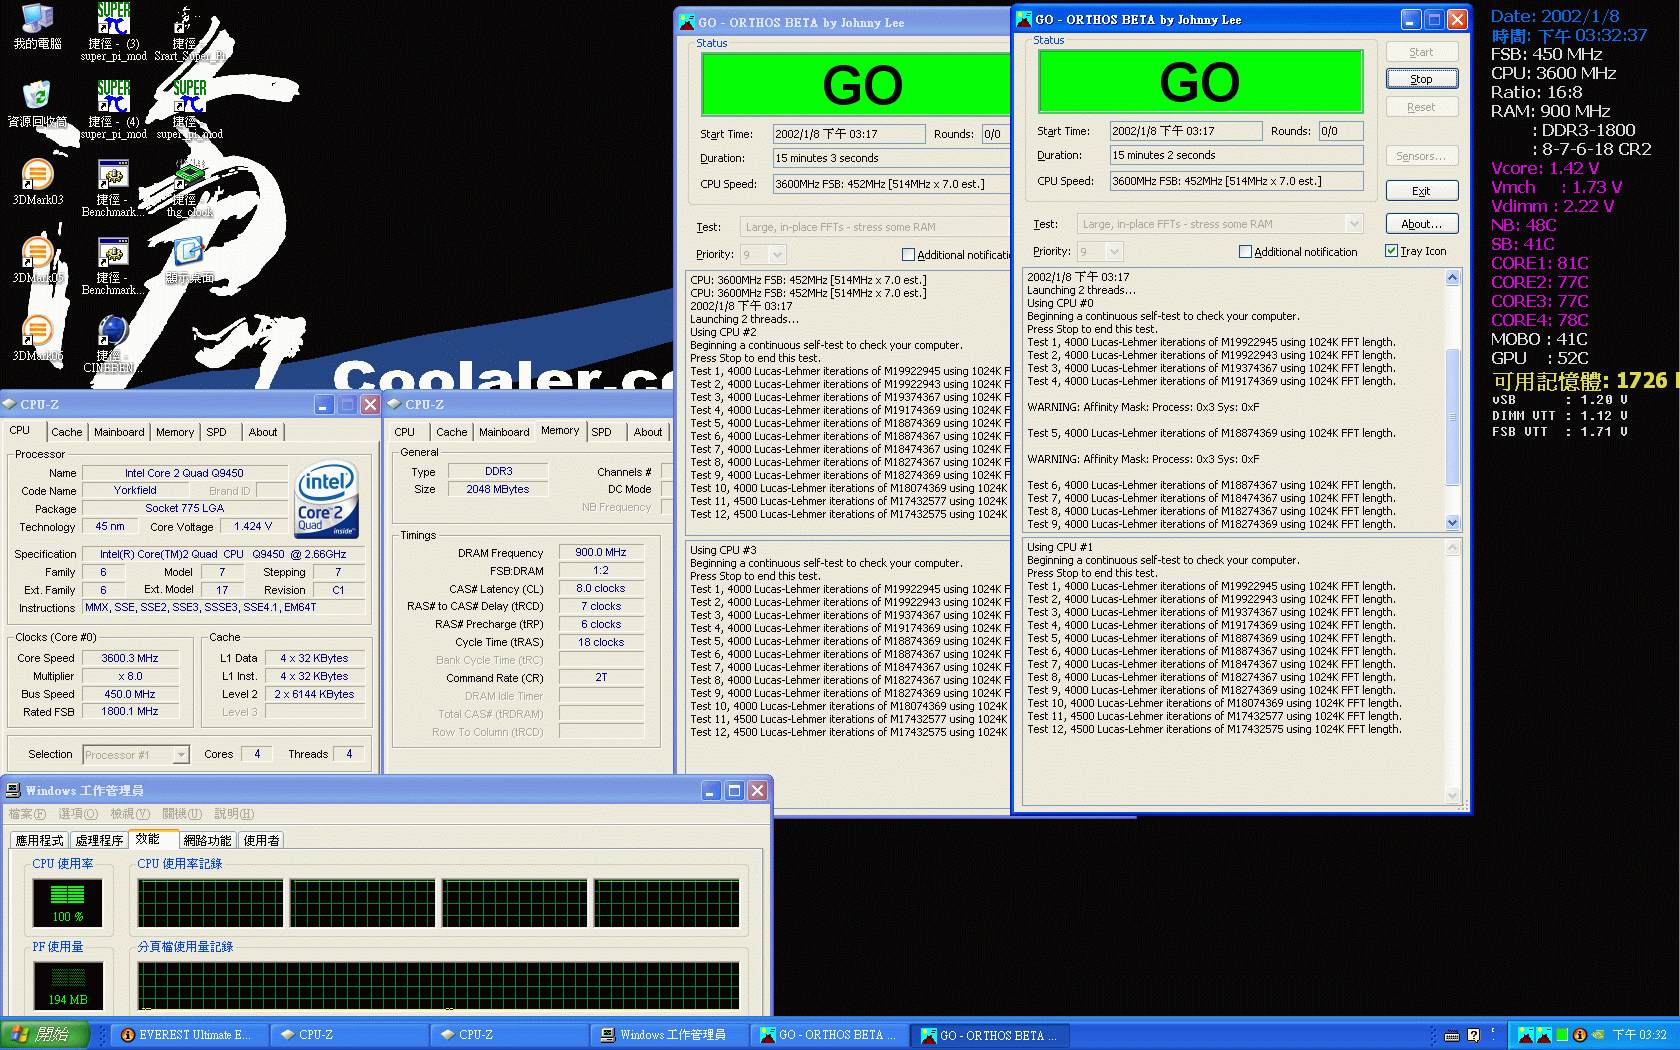Image resolution: width=1680 pixels, height=1050 pixels.
Task: Click the Stop button in ORTHOS
Action: click(x=1421, y=79)
